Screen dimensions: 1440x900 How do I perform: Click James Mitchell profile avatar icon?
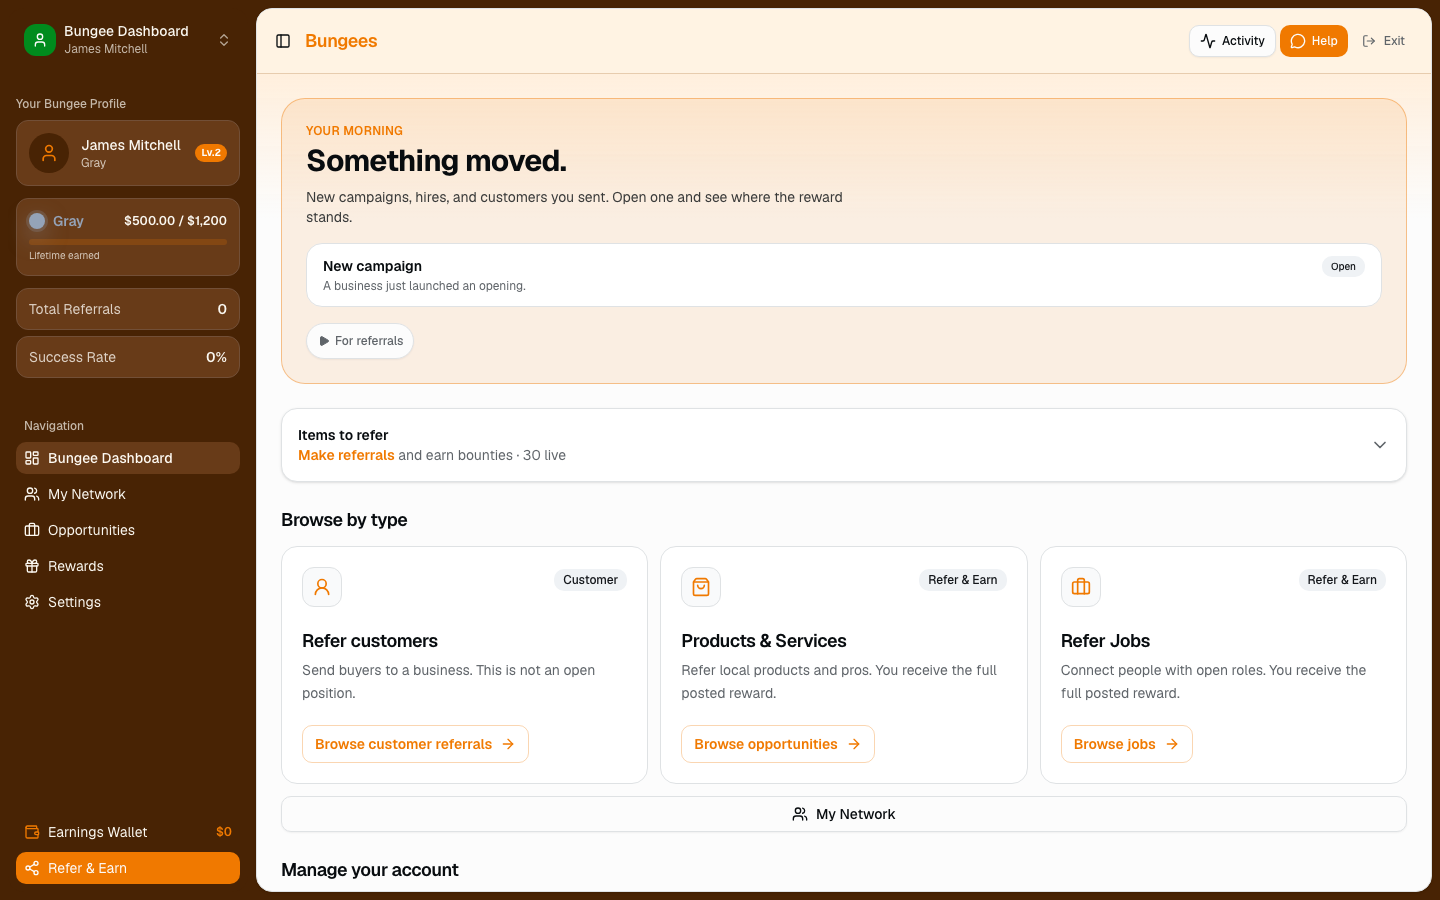(49, 153)
